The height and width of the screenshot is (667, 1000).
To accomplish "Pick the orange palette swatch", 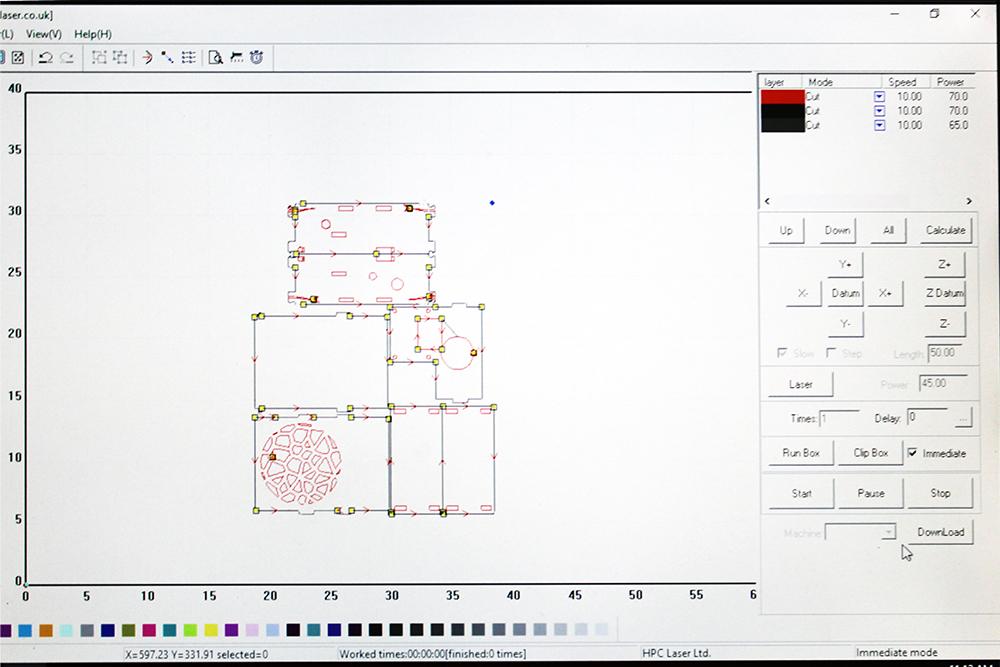I will (x=46, y=631).
